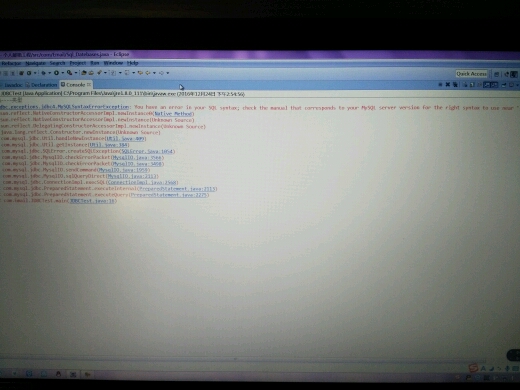Screen dimensions: 520x390
Task: Toggle the console Scroll Lock icon
Action: (472, 85)
